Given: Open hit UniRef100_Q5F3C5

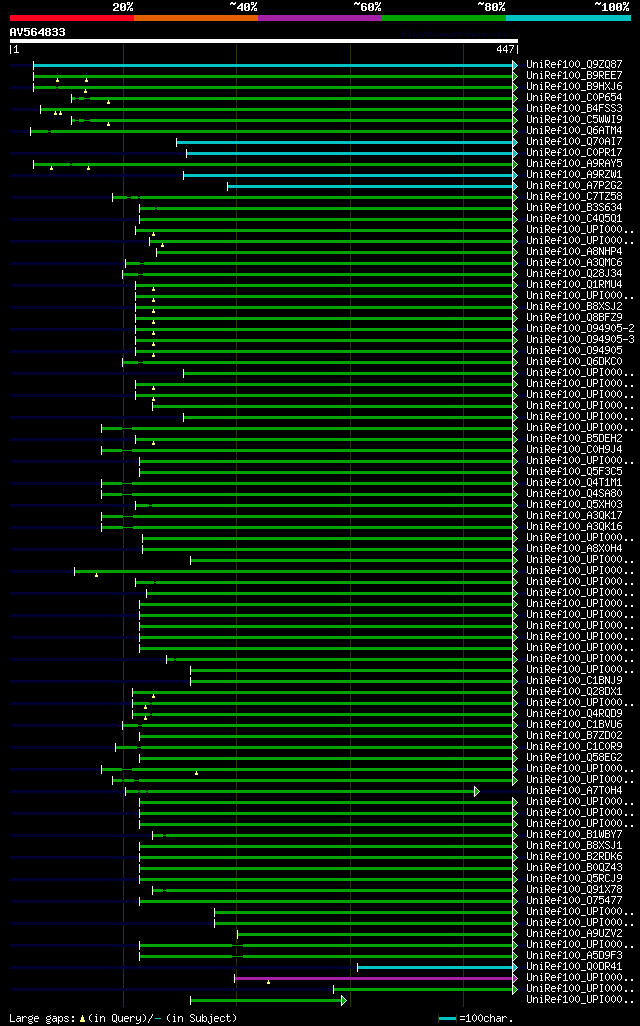Looking at the screenshot, I should tap(574, 471).
